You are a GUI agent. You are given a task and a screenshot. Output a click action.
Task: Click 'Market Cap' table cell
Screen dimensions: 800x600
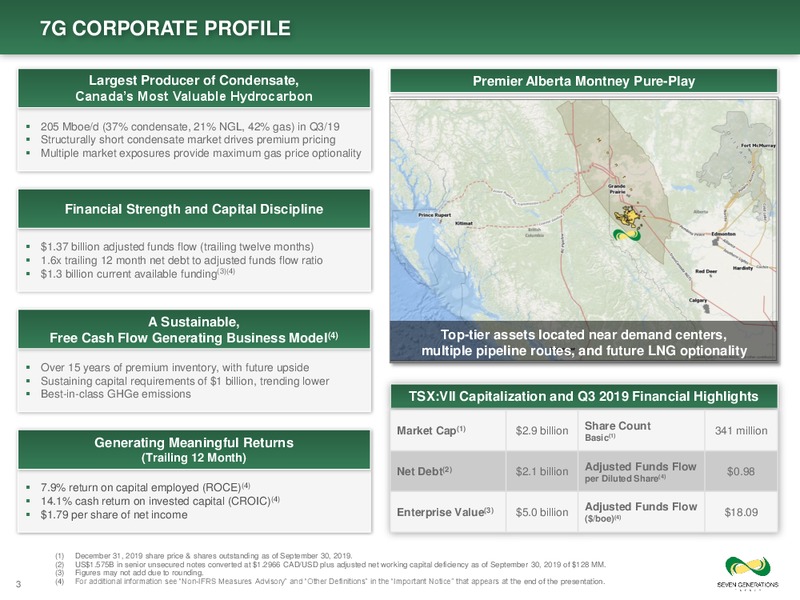pyautogui.click(x=448, y=430)
